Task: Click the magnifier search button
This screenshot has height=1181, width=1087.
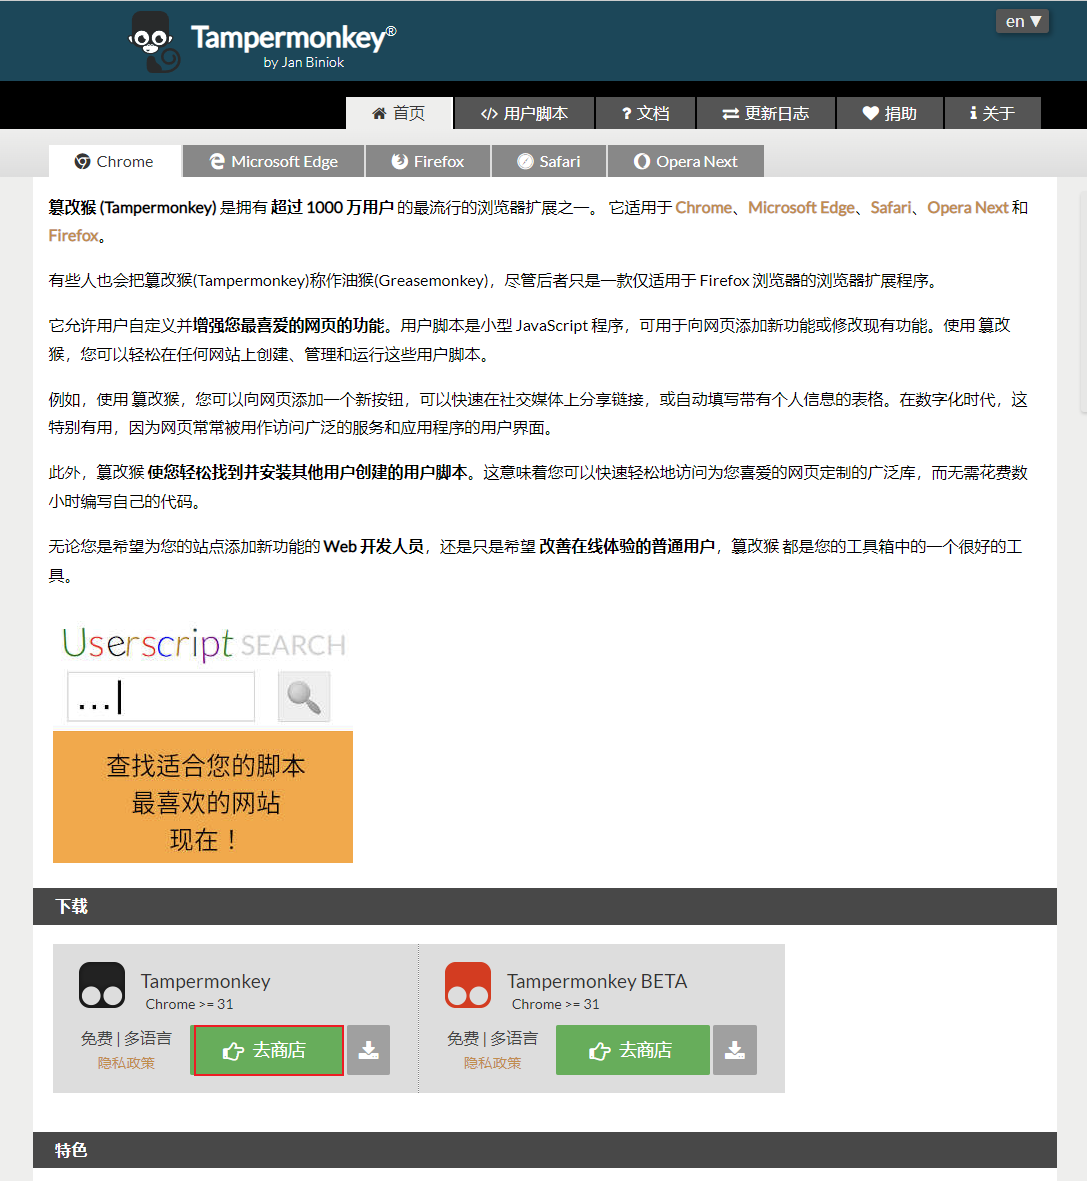Action: pos(304,697)
